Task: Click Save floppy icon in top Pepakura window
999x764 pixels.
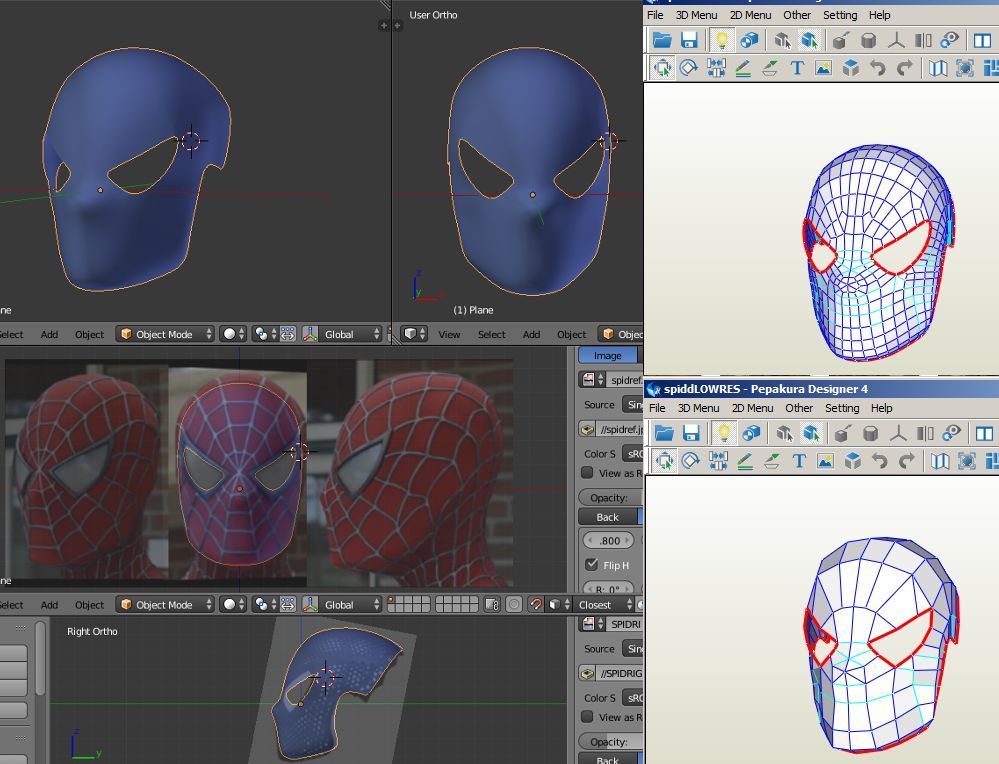Action: [689, 40]
